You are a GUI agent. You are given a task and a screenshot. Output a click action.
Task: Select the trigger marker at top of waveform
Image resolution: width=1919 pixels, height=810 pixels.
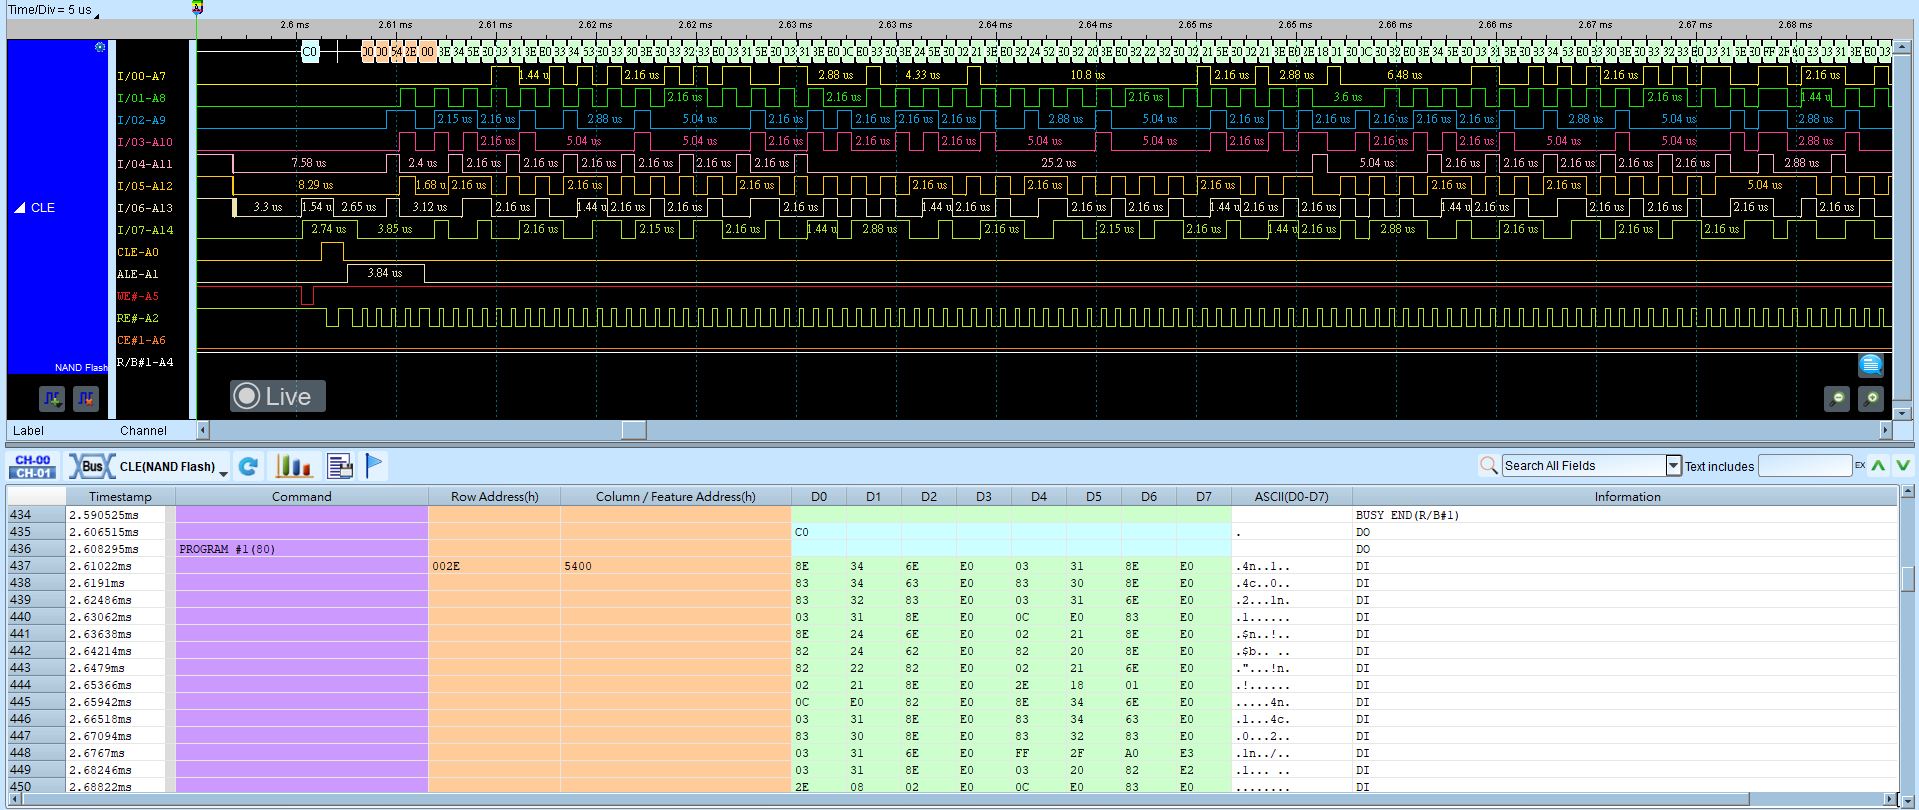(197, 7)
